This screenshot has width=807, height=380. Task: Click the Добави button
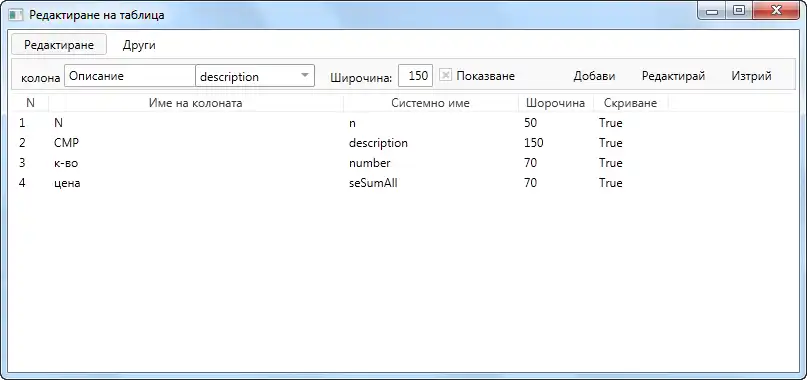coord(594,76)
